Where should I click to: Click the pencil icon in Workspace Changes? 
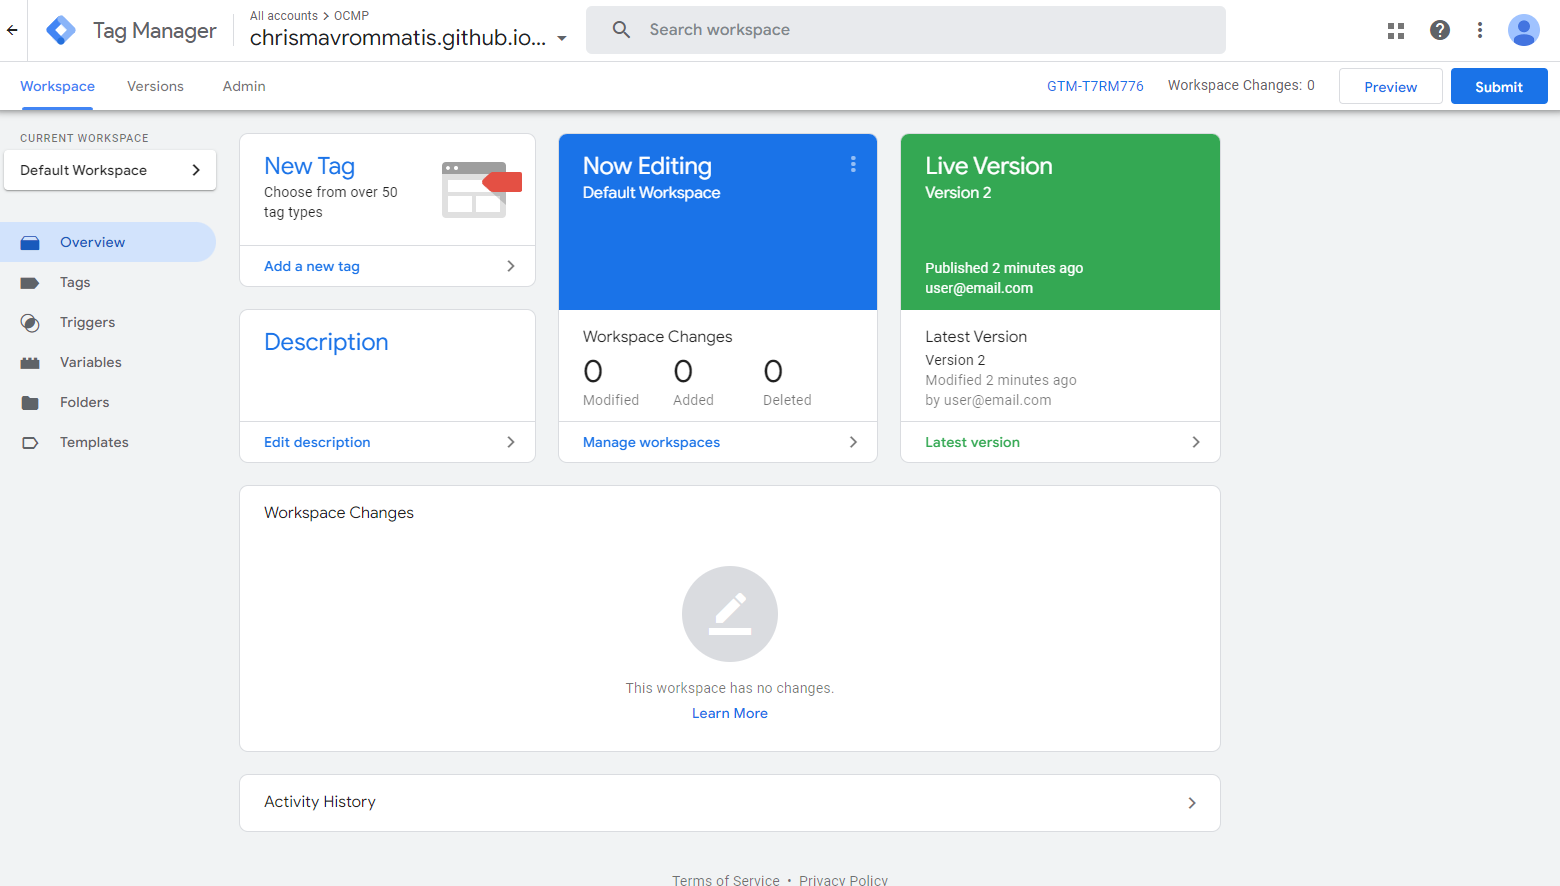coord(730,614)
